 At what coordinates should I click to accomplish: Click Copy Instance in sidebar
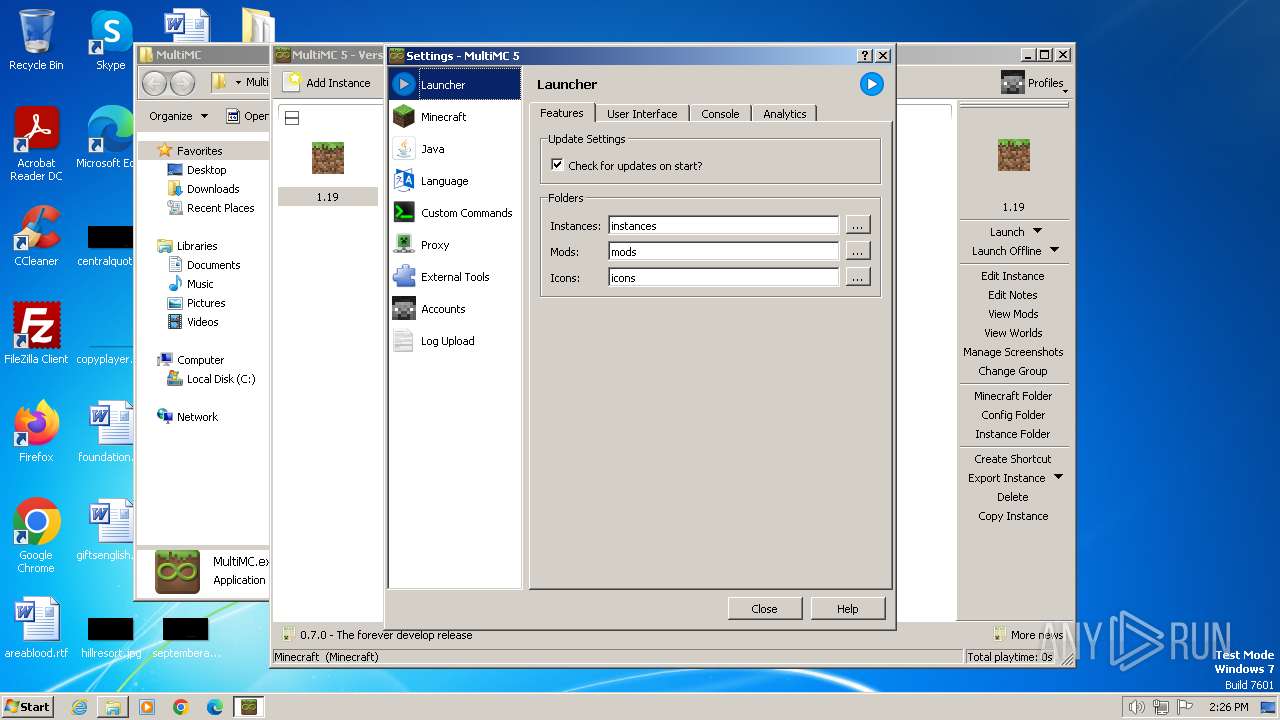point(1012,516)
